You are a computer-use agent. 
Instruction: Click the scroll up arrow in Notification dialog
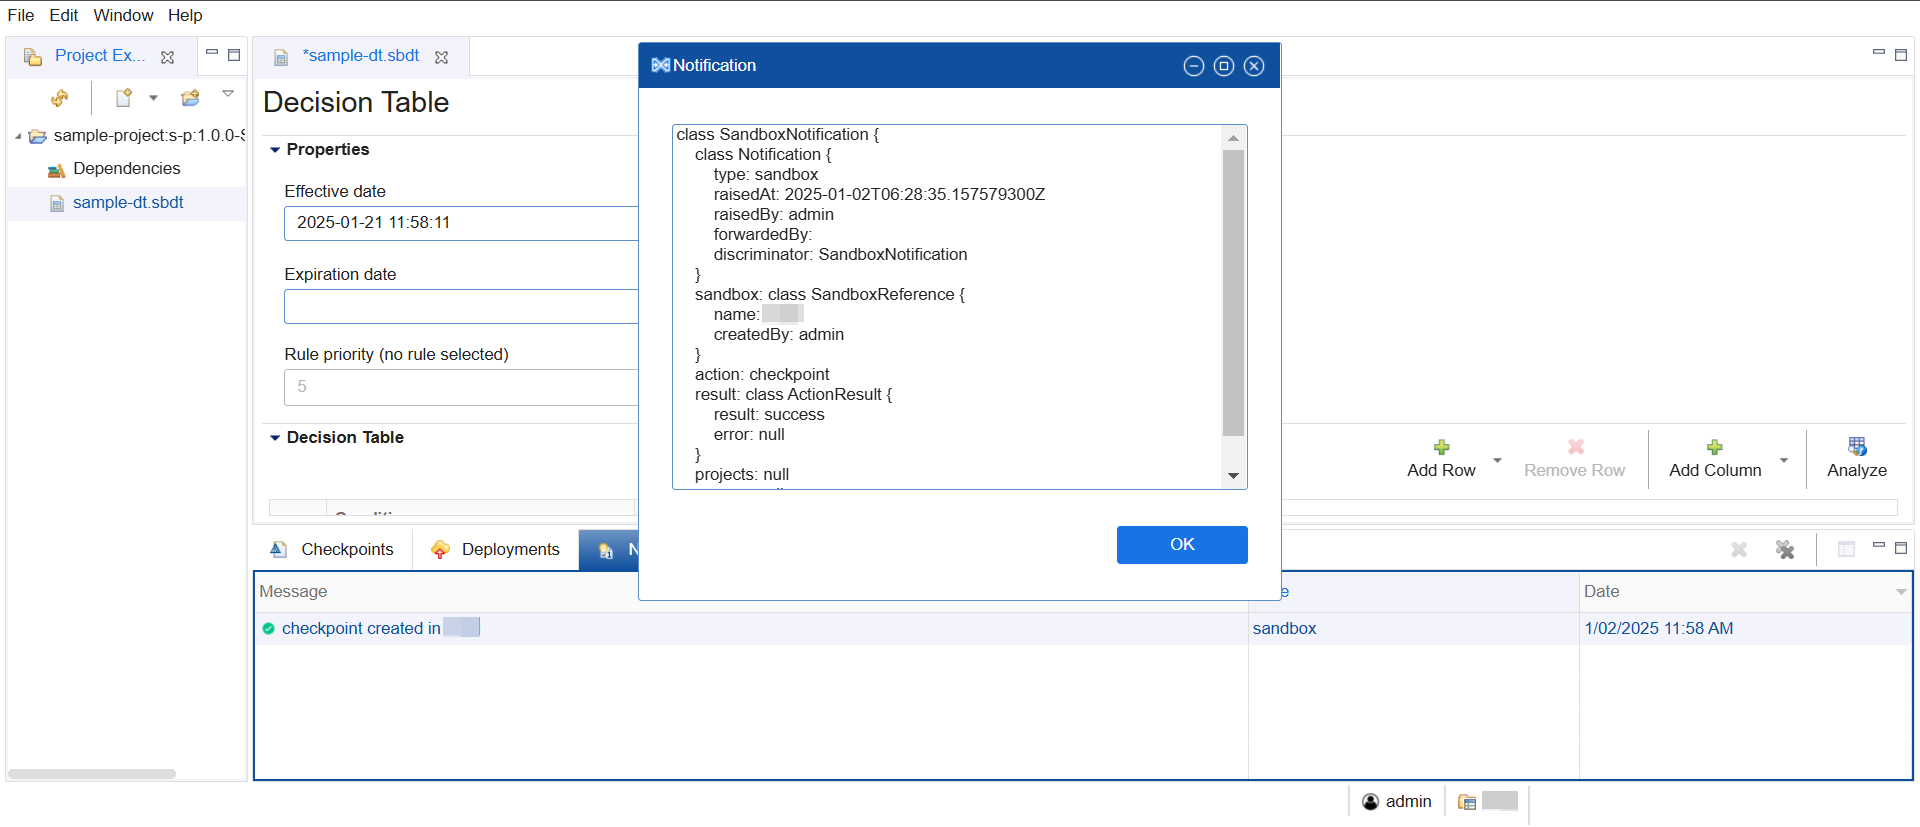[x=1234, y=138]
